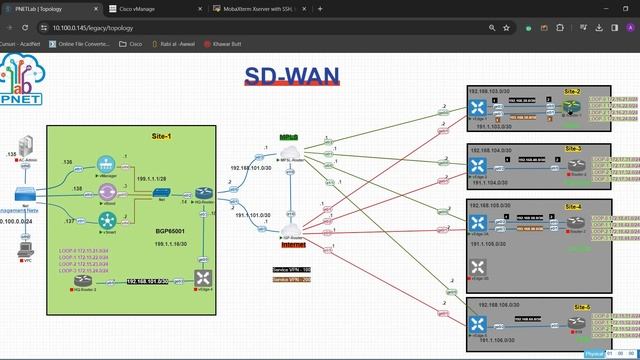Select the VPC computer icon
This screenshot has height=360, width=640.
pos(25,249)
